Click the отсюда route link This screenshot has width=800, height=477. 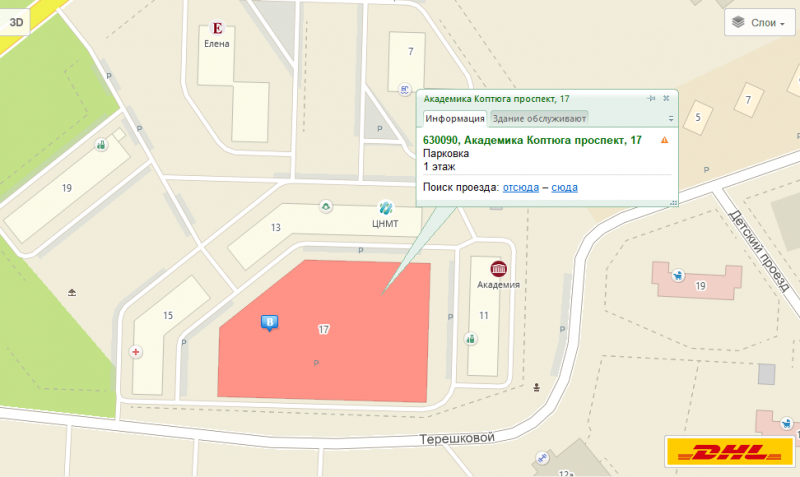click(520, 187)
